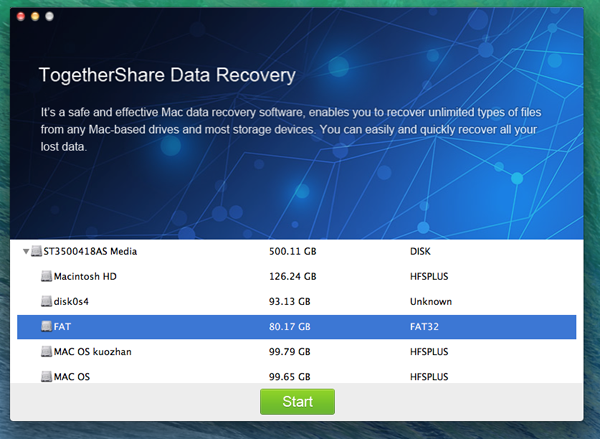Click the 99.79 GB size value
The width and height of the screenshot is (600, 439).
click(x=290, y=352)
